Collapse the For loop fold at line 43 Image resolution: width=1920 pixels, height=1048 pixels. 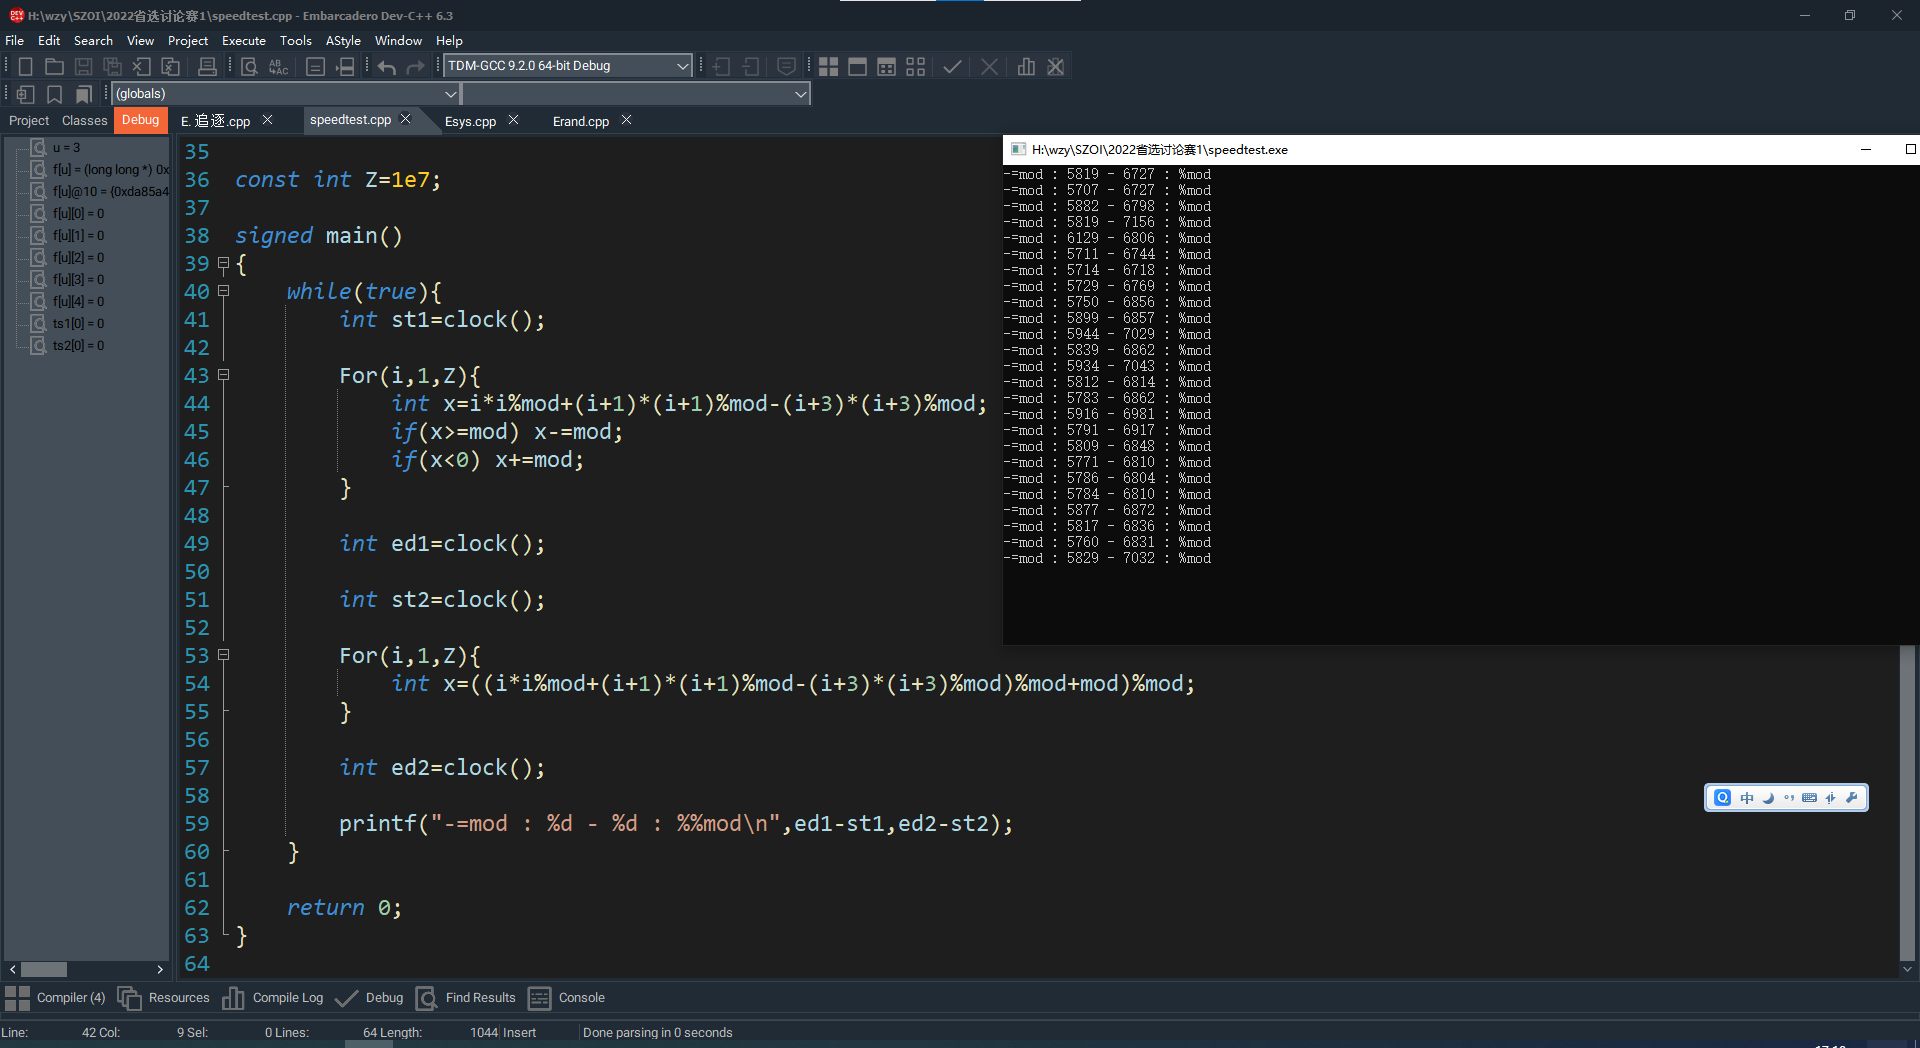click(x=224, y=376)
